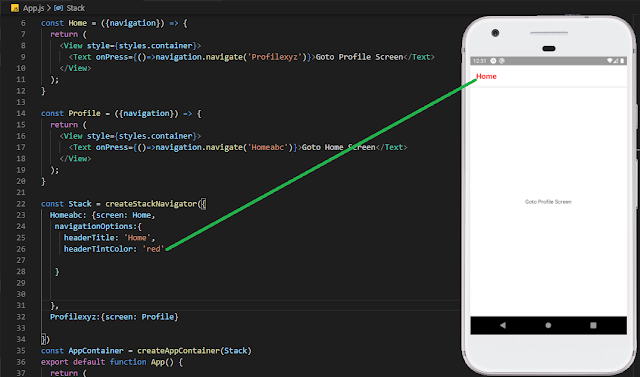Click the emulator clock showing 12:31
The width and height of the screenshot is (640, 377).
(480, 61)
